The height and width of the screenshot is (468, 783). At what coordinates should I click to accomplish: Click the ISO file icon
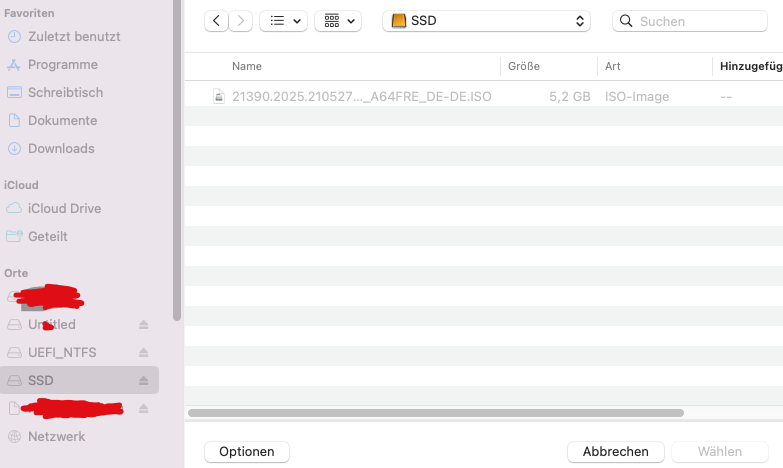point(219,96)
